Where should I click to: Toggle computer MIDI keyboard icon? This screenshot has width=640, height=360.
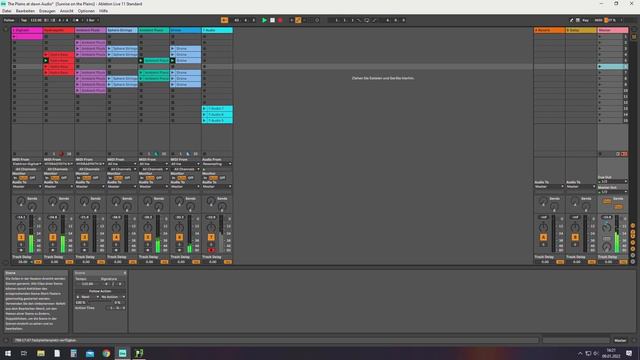[x=578, y=20]
